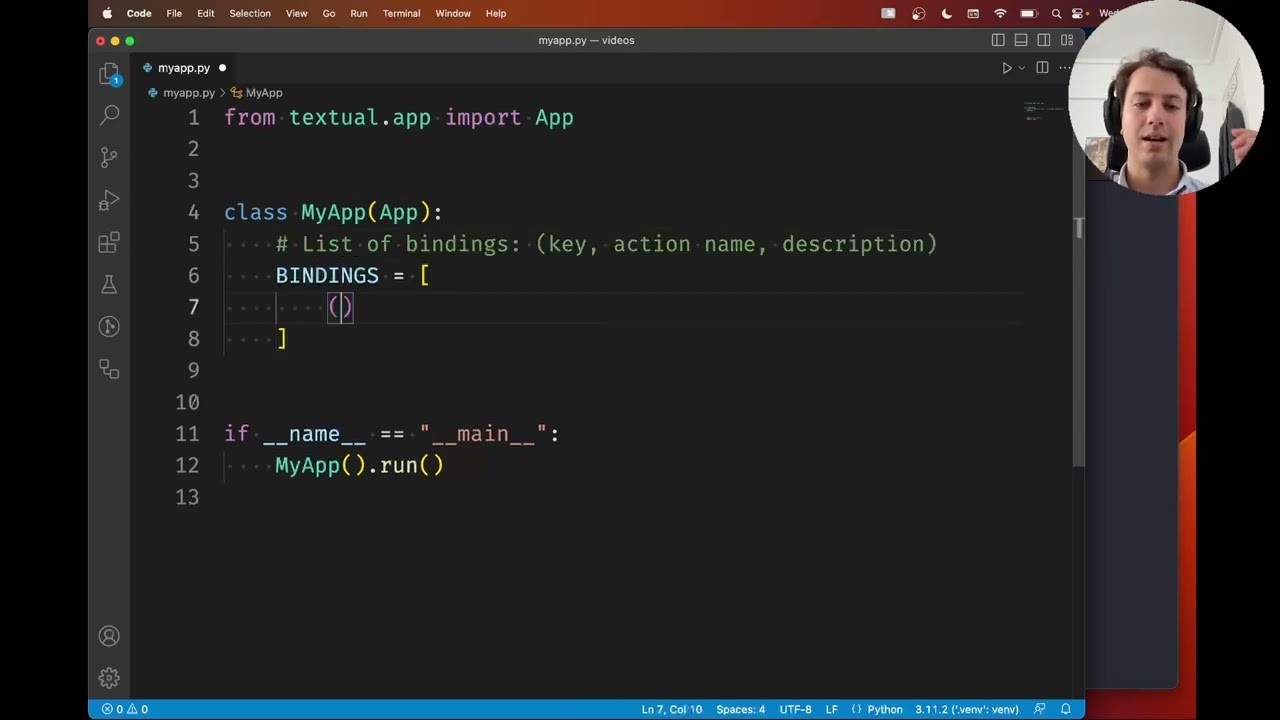
Task: Open the Code application menu
Action: pos(139,13)
